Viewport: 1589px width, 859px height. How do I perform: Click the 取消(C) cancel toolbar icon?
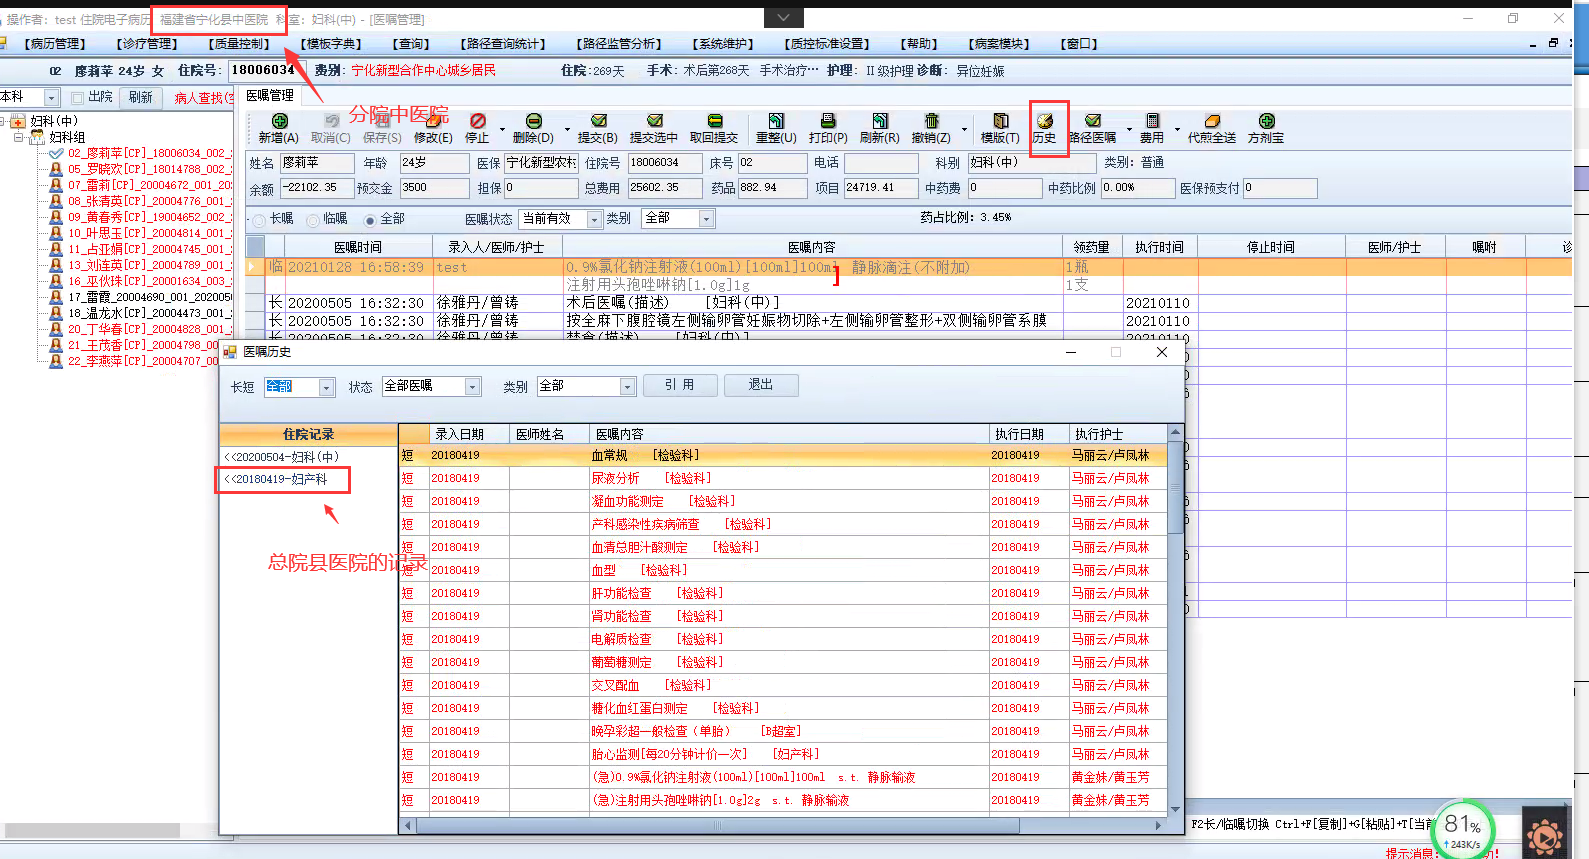[x=331, y=121]
